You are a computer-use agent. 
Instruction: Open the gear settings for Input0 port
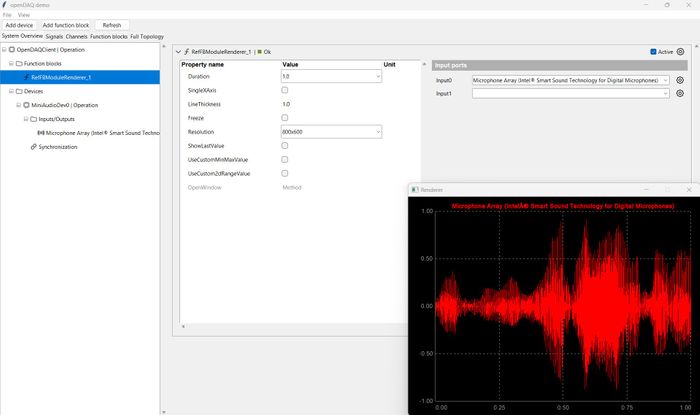(680, 79)
